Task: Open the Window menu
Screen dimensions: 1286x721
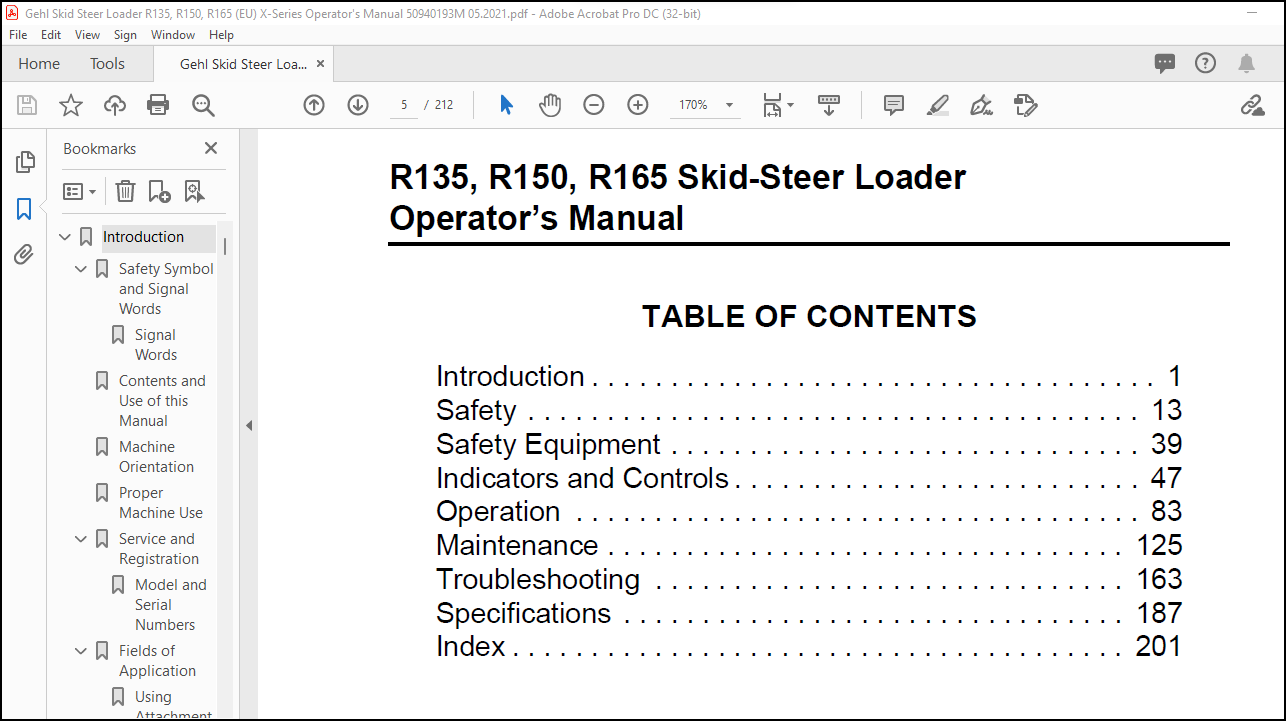Action: coord(173,35)
